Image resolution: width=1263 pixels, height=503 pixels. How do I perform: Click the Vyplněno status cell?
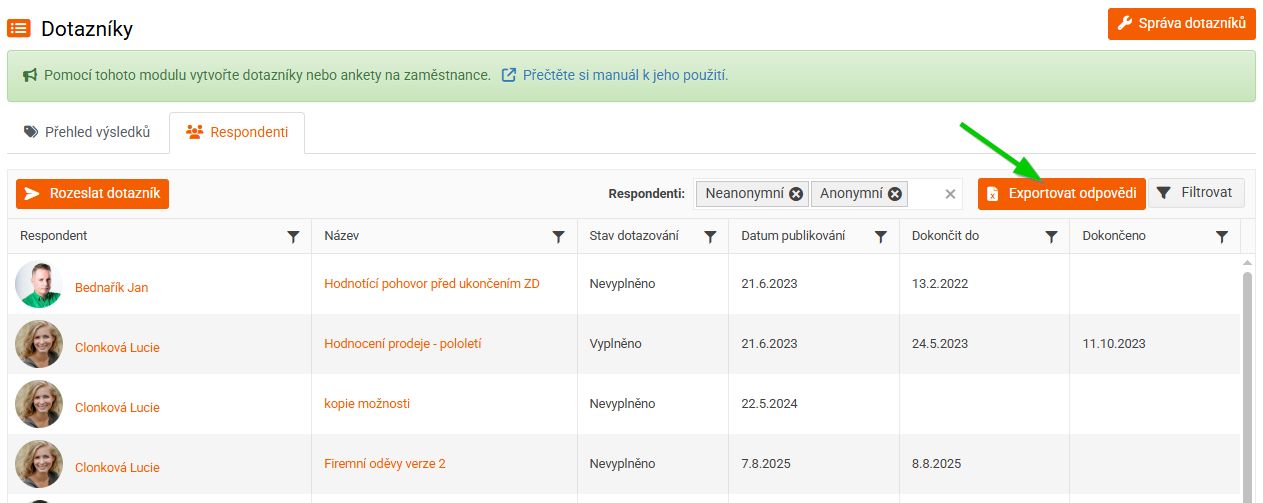coord(653,344)
